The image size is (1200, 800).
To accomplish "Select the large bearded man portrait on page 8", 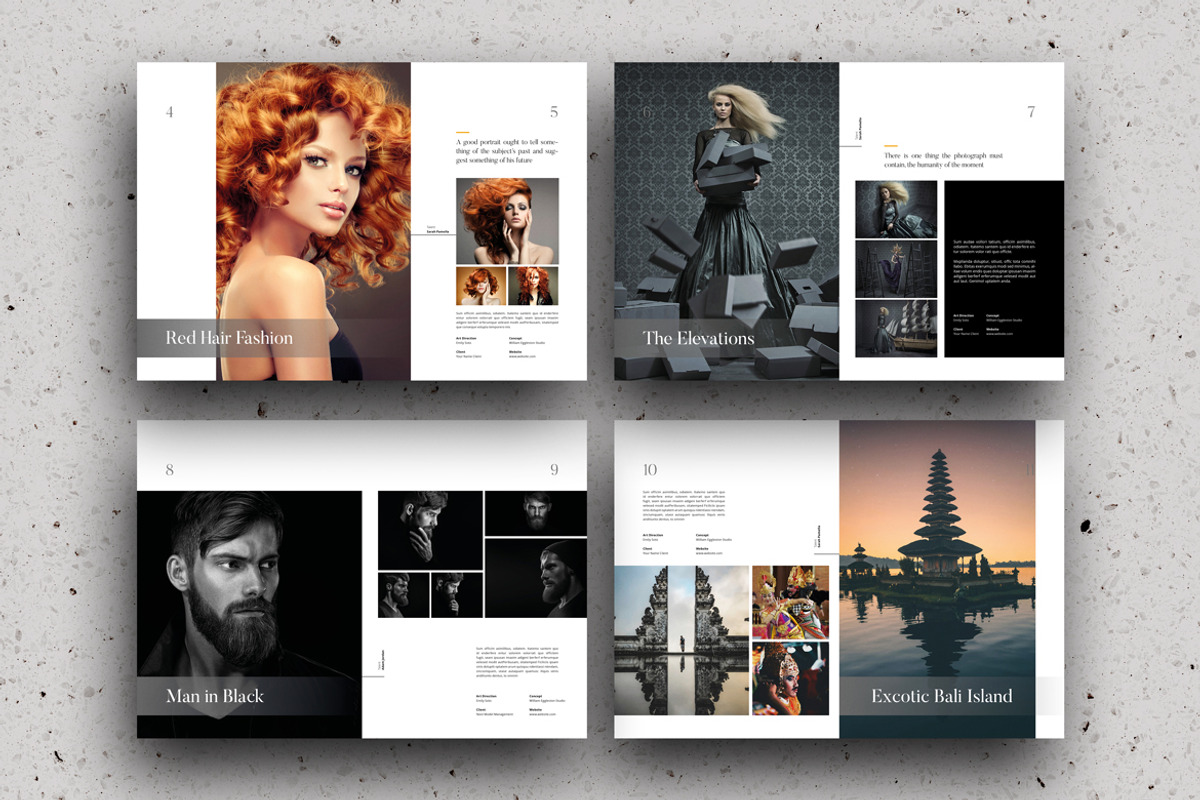I will [x=249, y=614].
